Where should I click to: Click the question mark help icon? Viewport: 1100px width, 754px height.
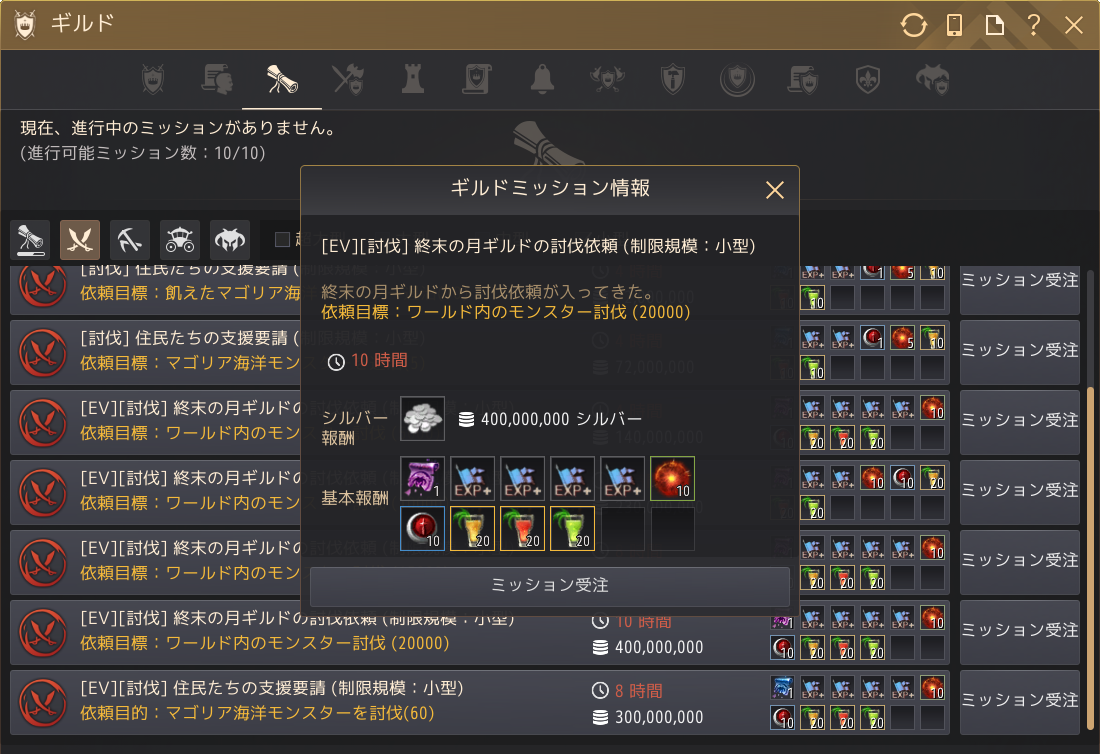point(1033,25)
